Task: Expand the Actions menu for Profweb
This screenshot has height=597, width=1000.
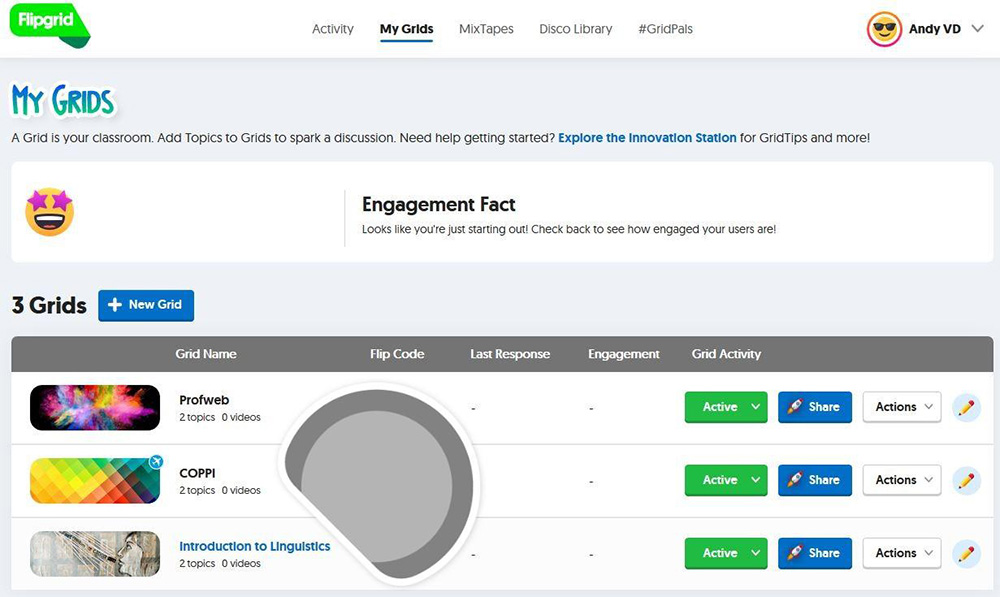Action: point(902,407)
